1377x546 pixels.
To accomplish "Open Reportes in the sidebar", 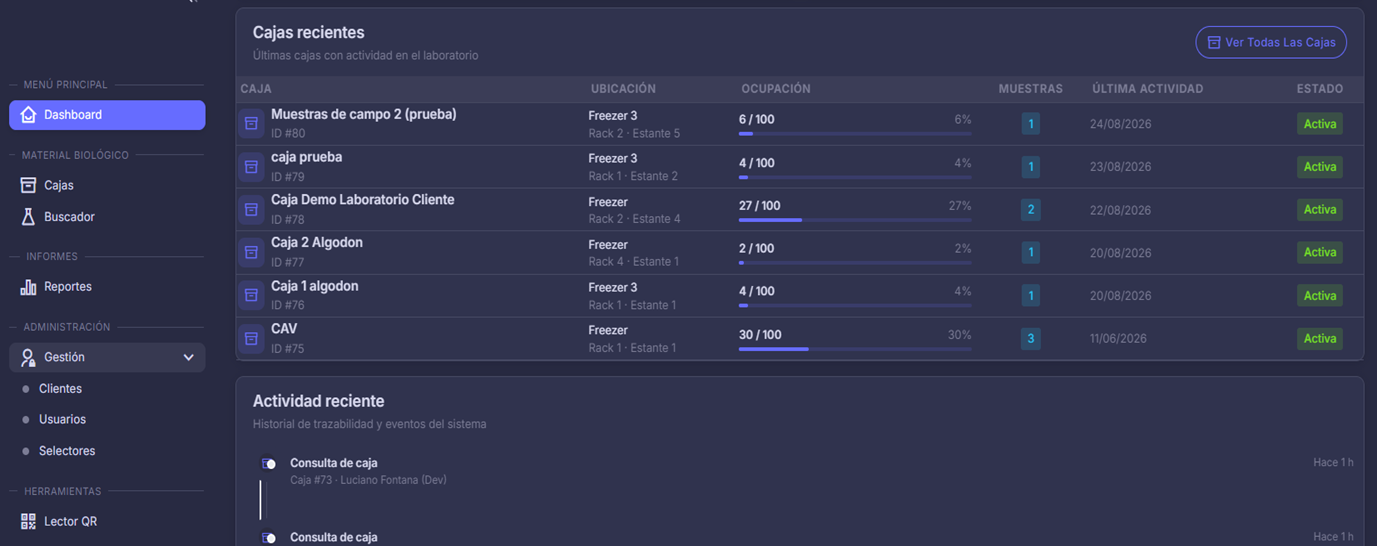I will point(107,287).
